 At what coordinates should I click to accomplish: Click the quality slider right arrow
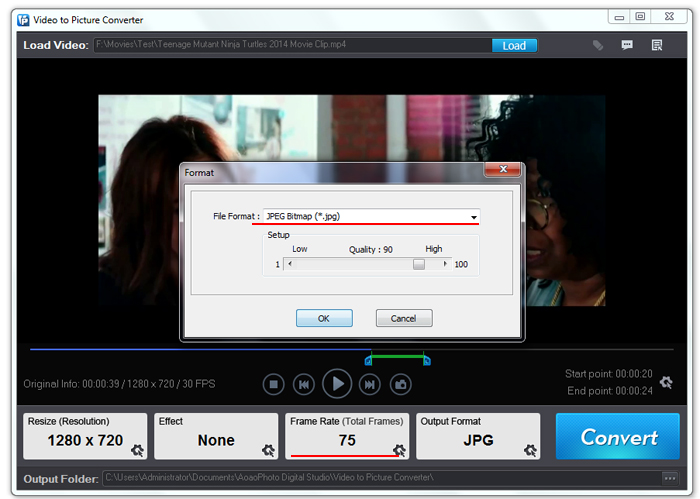coord(445,264)
